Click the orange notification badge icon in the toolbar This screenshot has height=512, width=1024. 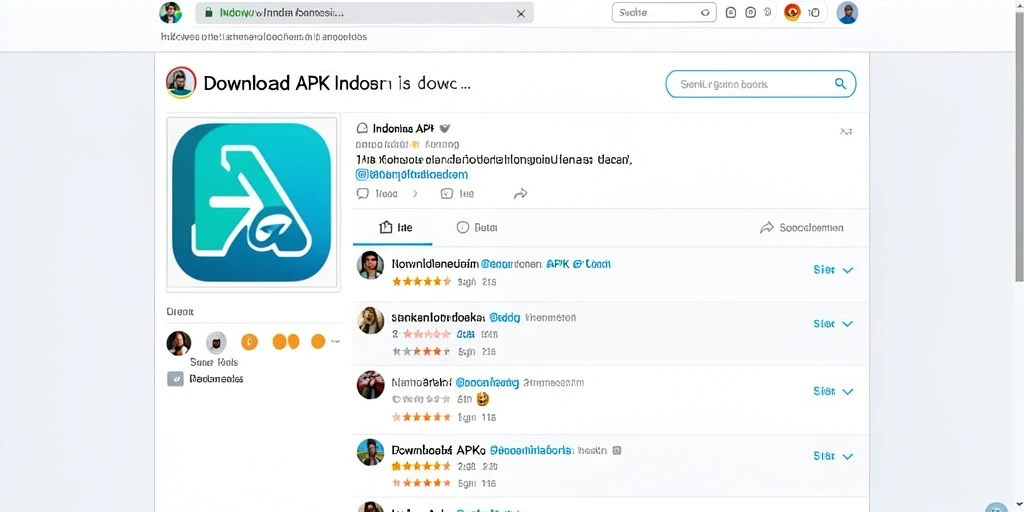(x=792, y=12)
